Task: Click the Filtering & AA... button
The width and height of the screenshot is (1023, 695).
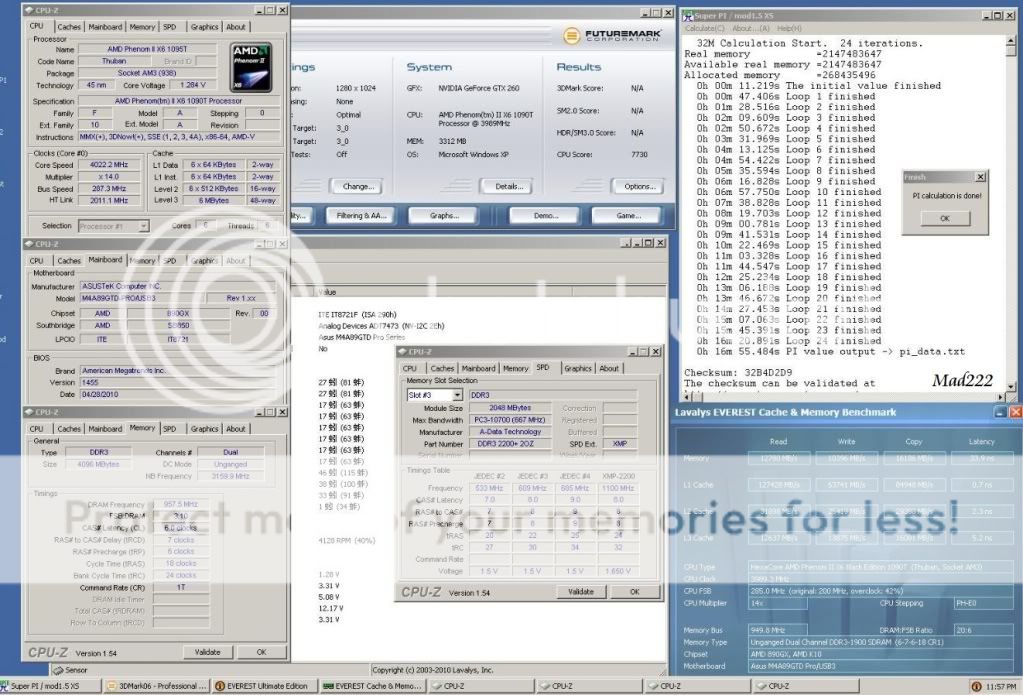Action: coord(362,215)
